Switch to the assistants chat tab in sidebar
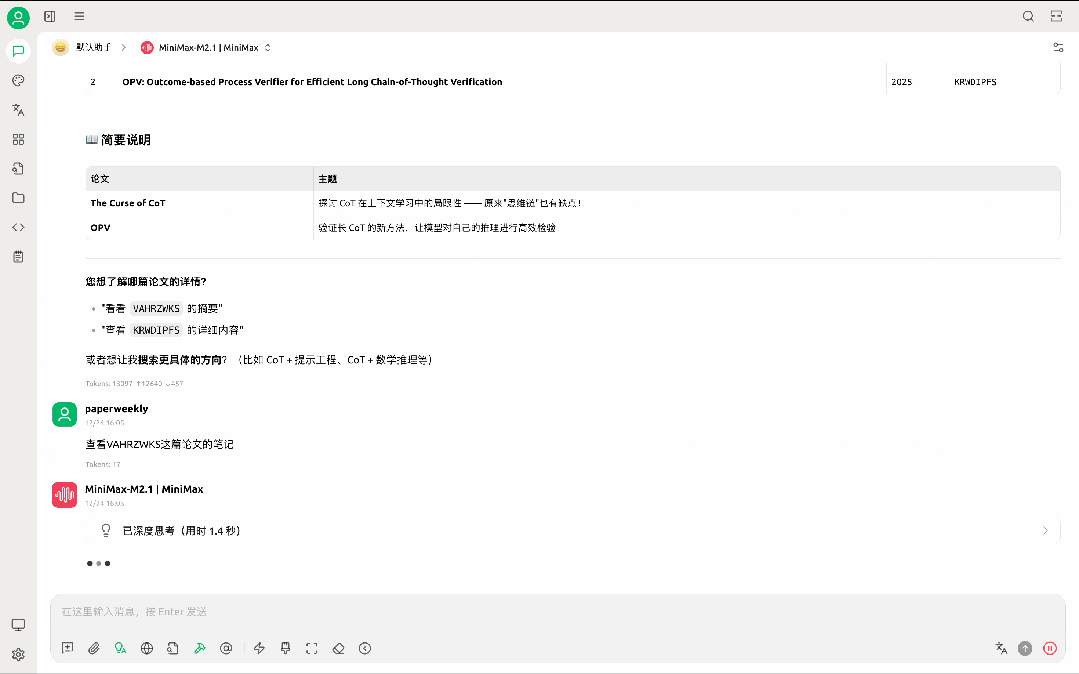Screen dimensions: 1079x674 (x=18, y=51)
